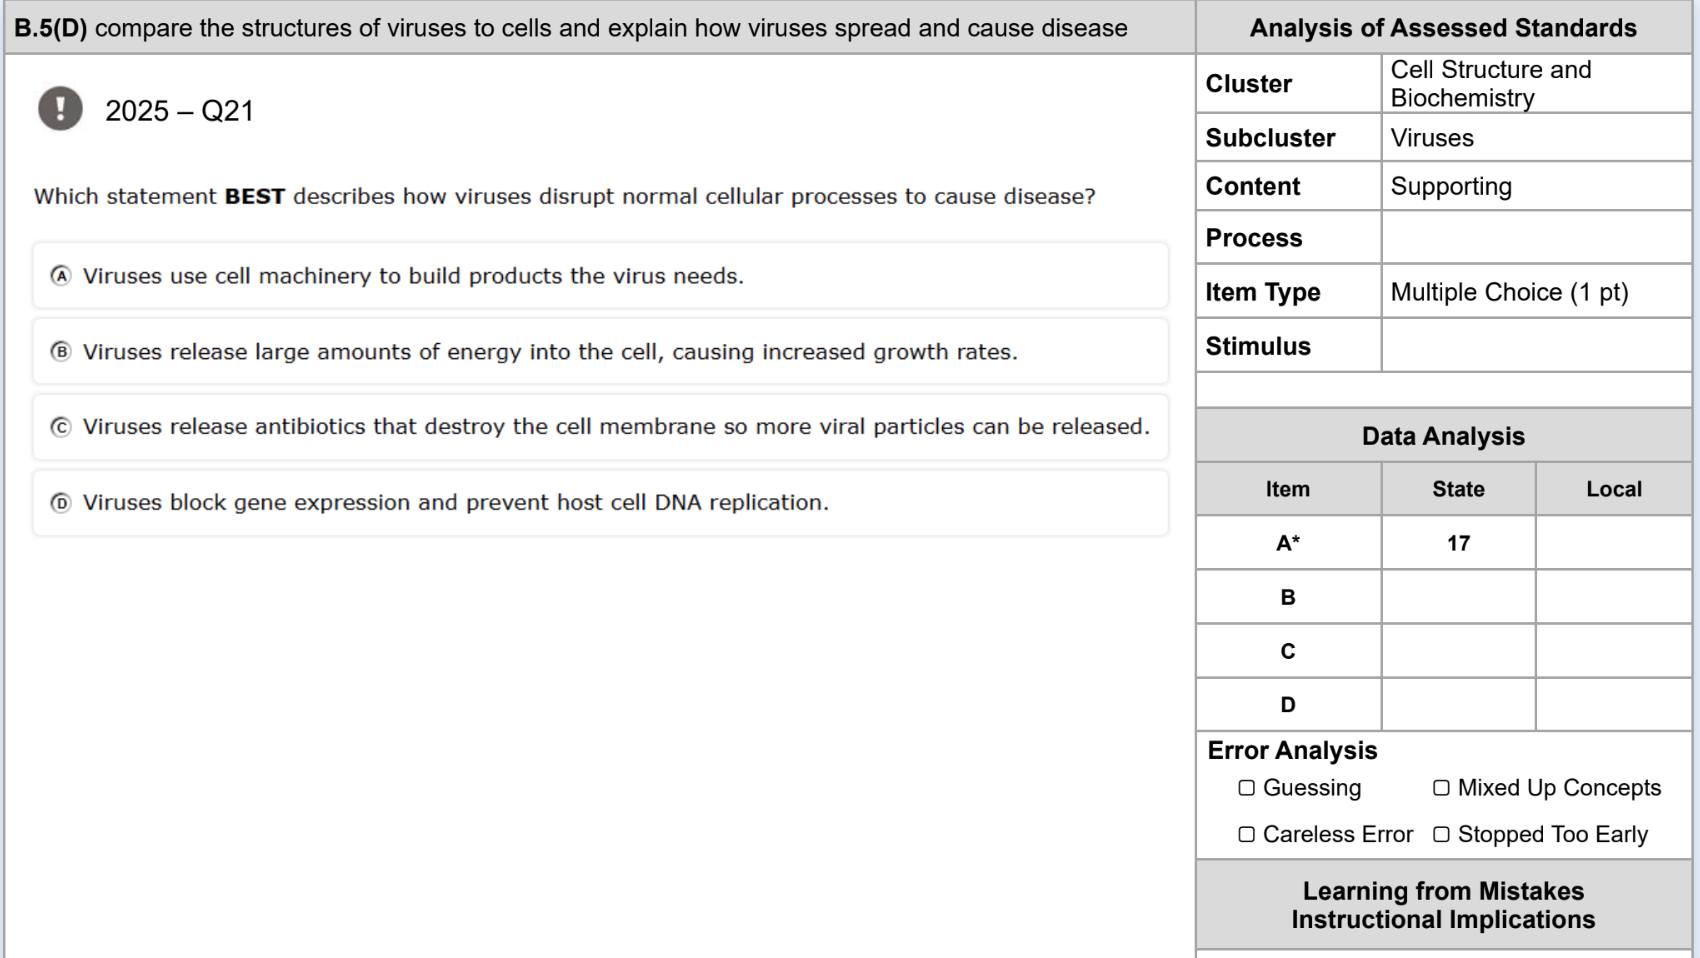The width and height of the screenshot is (1700, 958).
Task: Click the State value 17 cell
Action: [1458, 543]
